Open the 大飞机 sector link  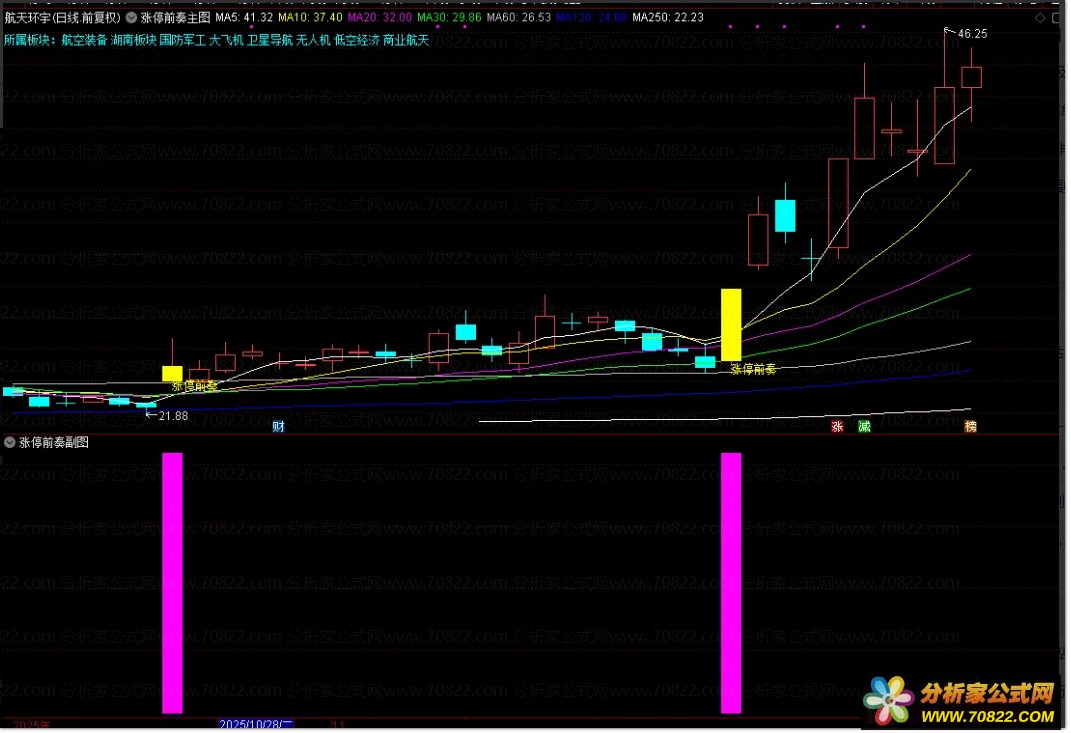pos(226,40)
